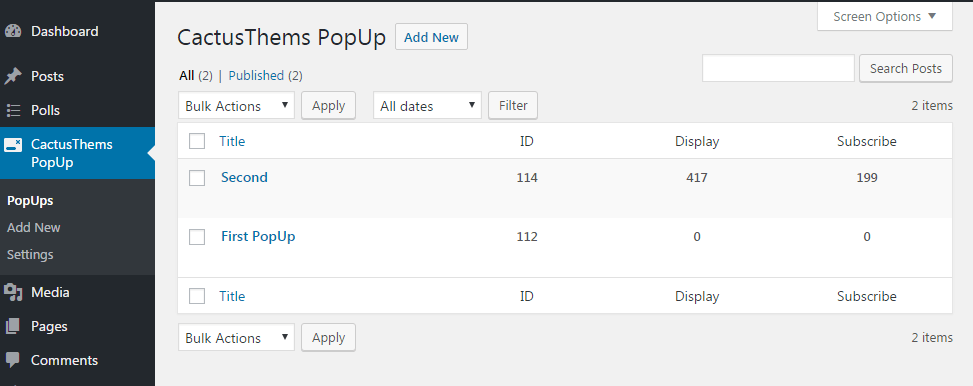Image resolution: width=973 pixels, height=386 pixels.
Task: Click the Subscribe count 199
Action: (867, 177)
